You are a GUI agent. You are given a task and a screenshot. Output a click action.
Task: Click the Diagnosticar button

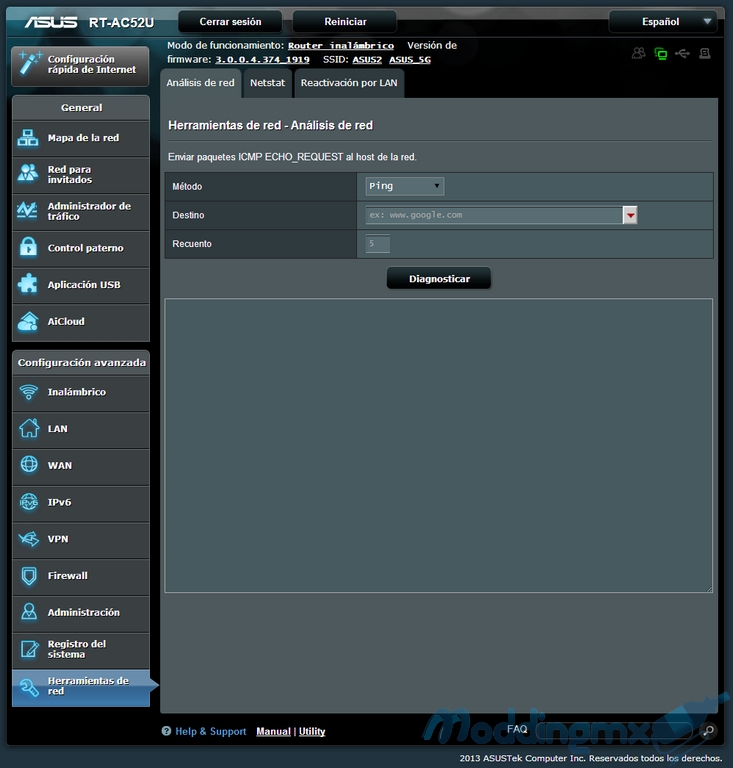(439, 278)
